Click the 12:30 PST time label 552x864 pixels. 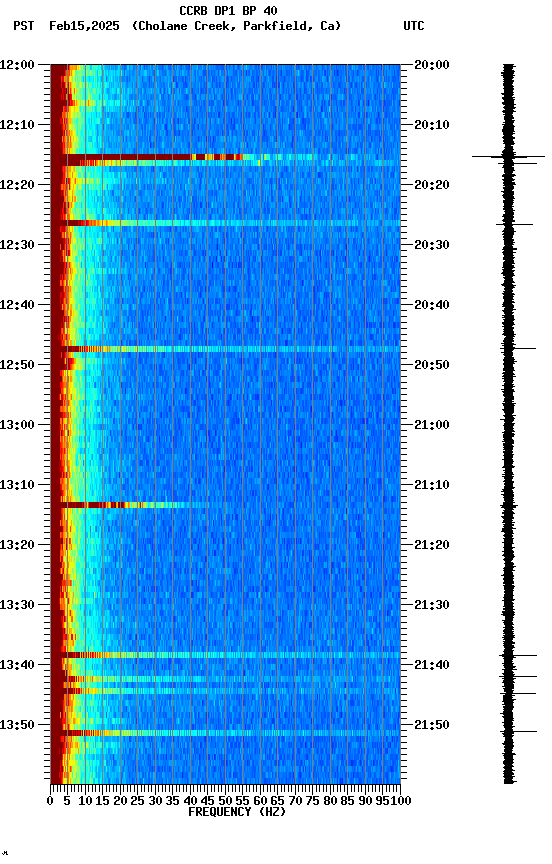coord(17,245)
